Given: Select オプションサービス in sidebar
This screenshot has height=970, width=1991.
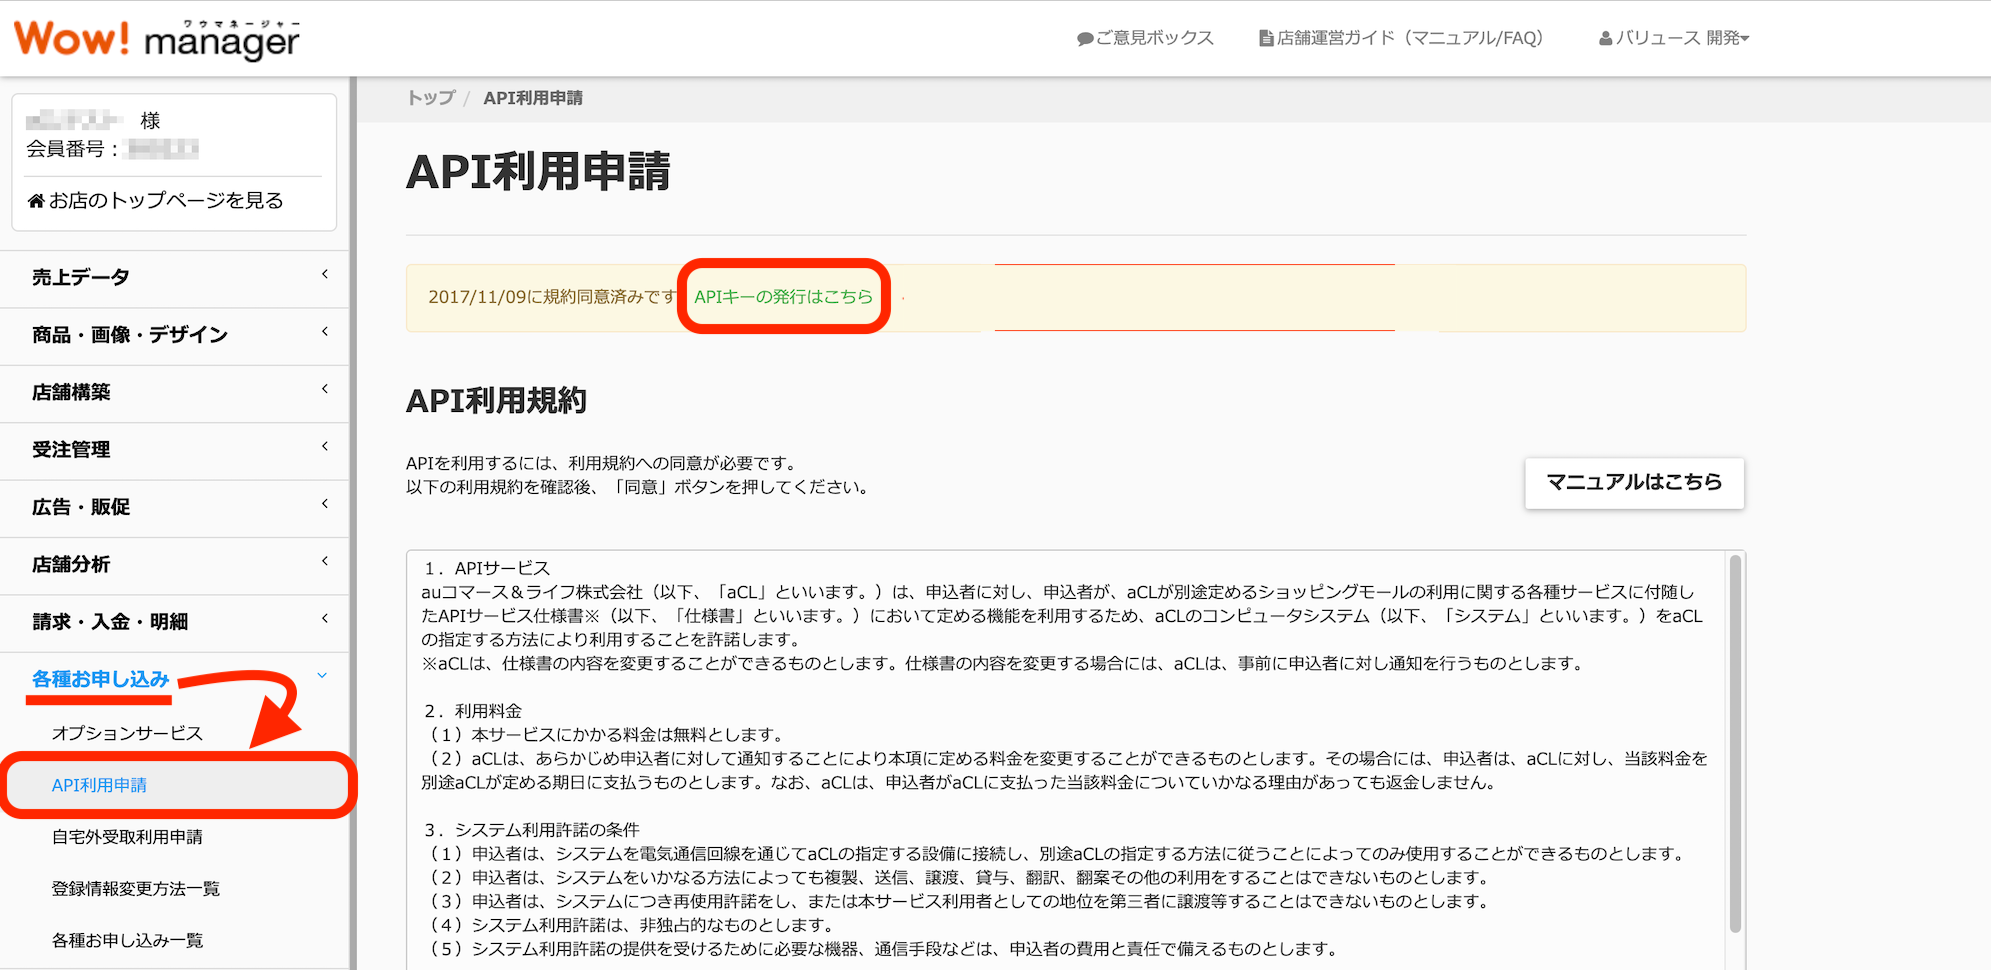Looking at the screenshot, I should point(127,733).
